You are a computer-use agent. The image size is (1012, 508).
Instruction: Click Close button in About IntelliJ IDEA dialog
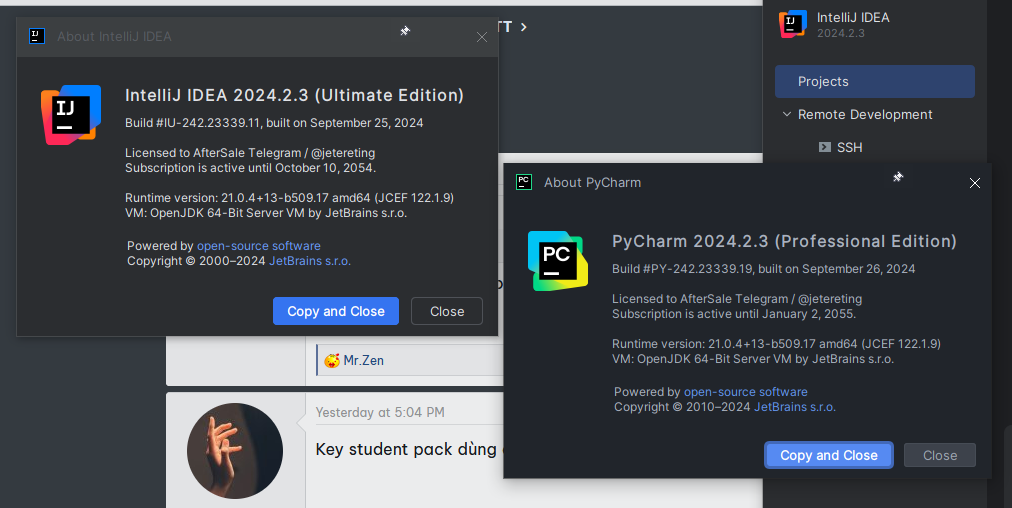tap(447, 311)
